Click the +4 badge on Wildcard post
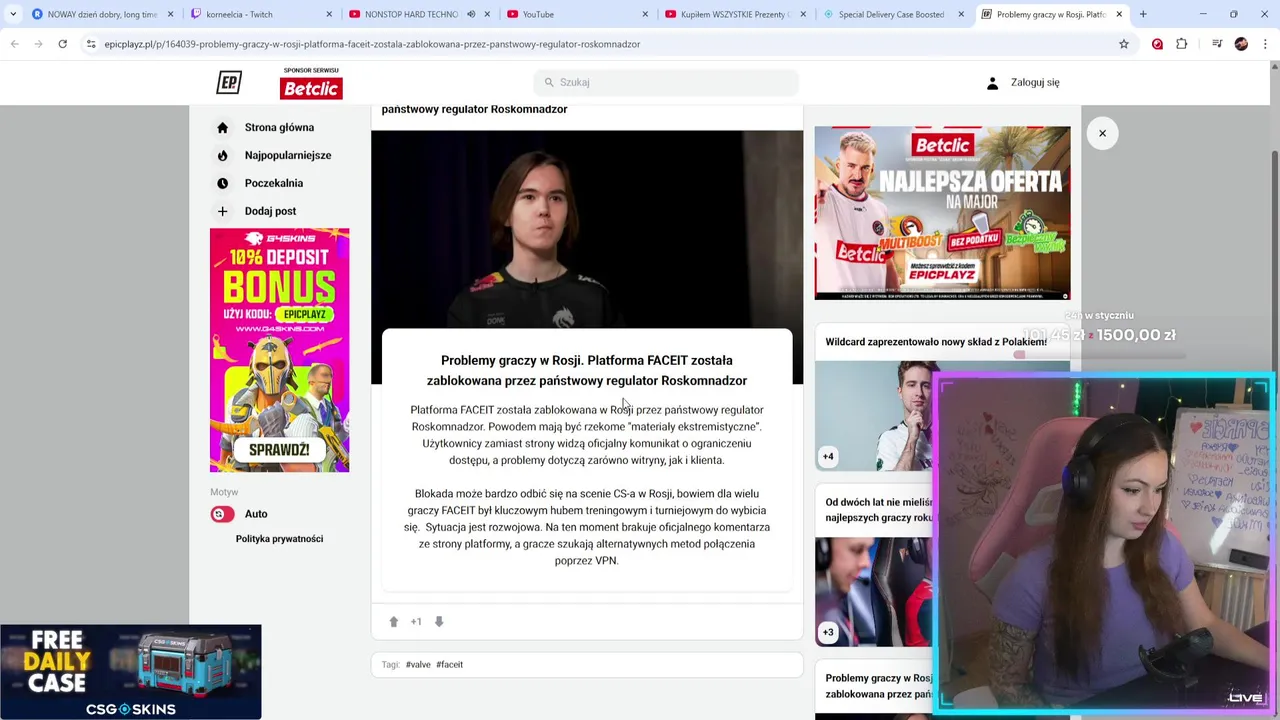Viewport: 1280px width, 720px height. click(x=828, y=457)
